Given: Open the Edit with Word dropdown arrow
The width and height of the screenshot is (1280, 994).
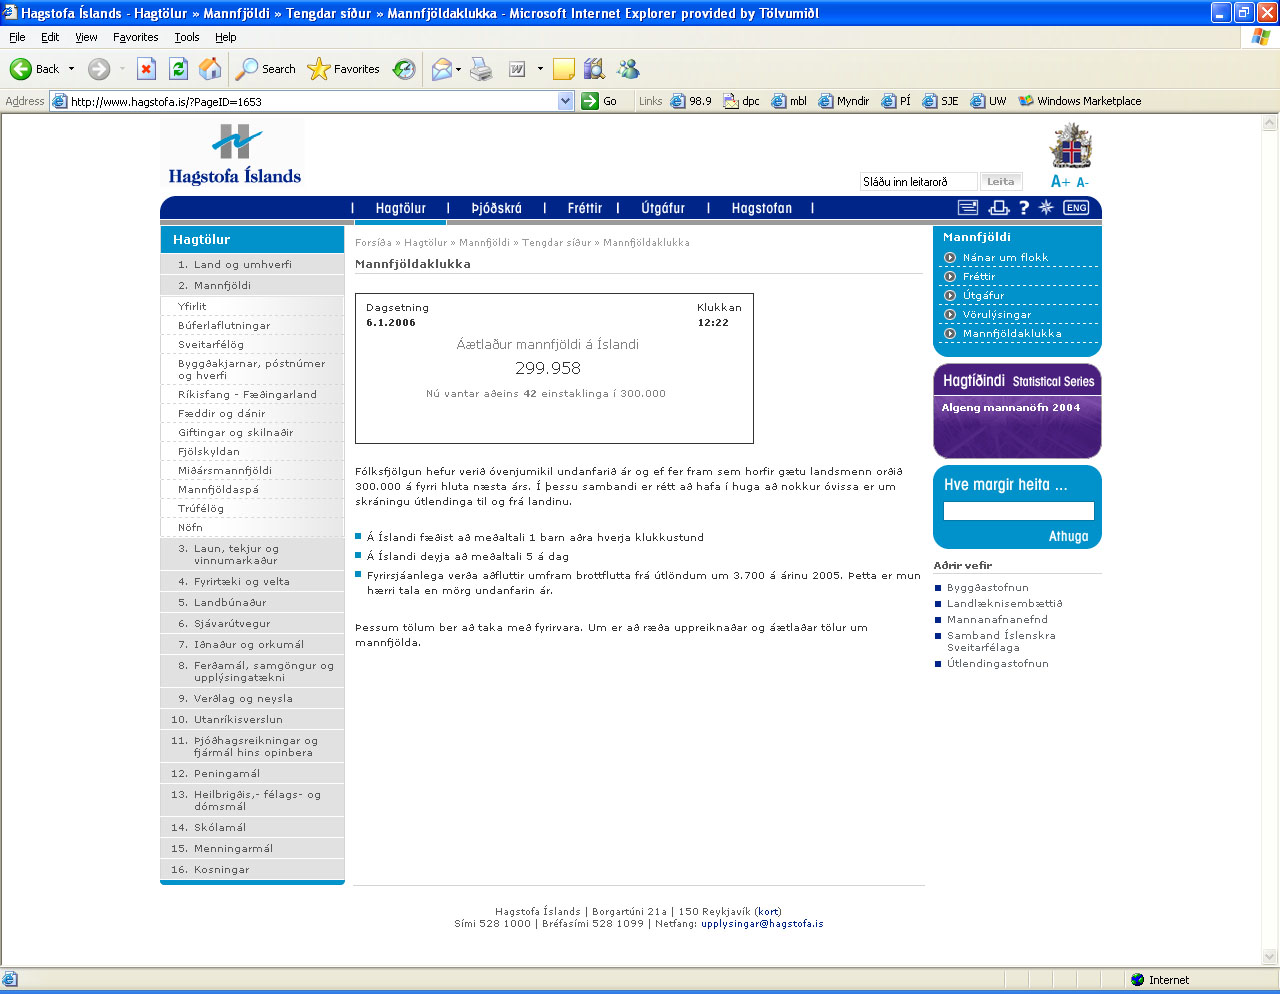Looking at the screenshot, I should [x=540, y=69].
